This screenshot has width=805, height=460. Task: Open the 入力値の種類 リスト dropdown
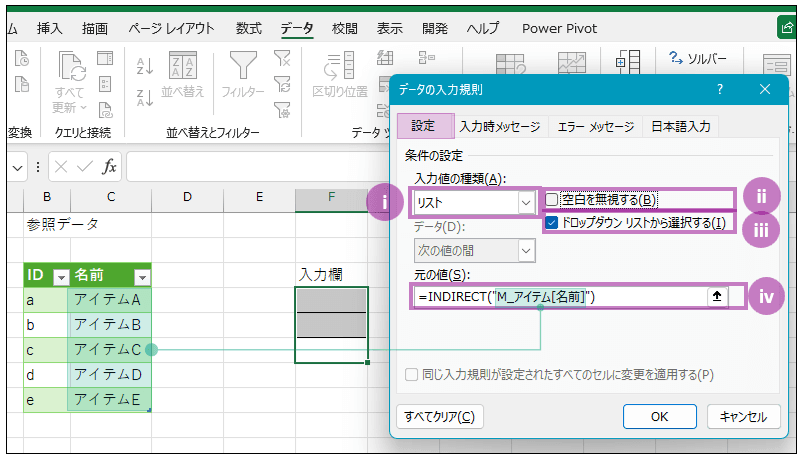click(x=526, y=203)
